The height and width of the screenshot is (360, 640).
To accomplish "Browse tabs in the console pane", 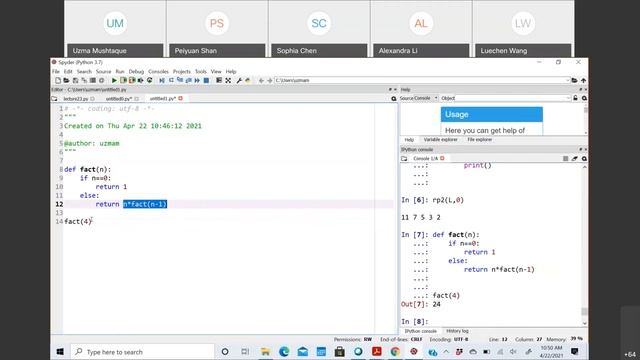I will (x=404, y=158).
